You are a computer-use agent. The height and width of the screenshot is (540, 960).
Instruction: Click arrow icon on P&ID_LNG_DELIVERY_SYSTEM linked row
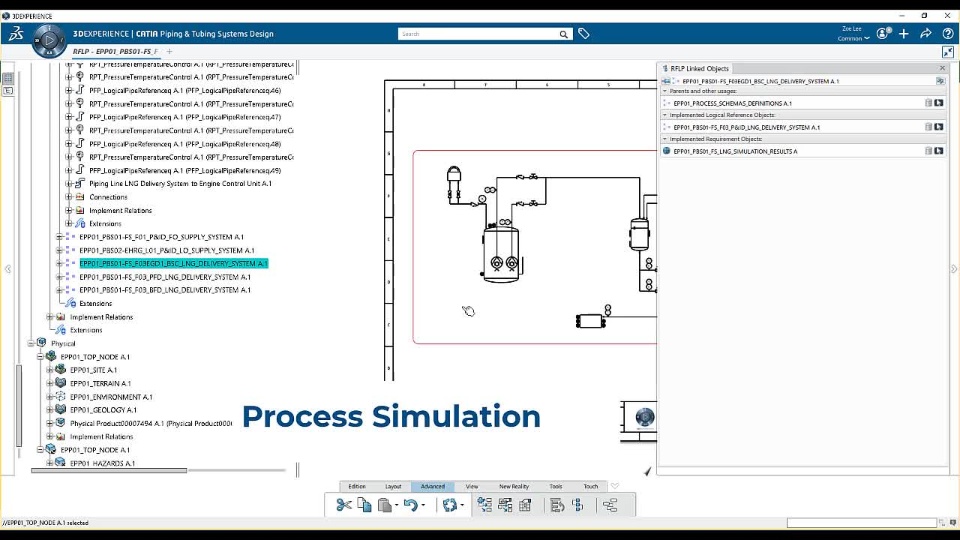click(x=939, y=127)
